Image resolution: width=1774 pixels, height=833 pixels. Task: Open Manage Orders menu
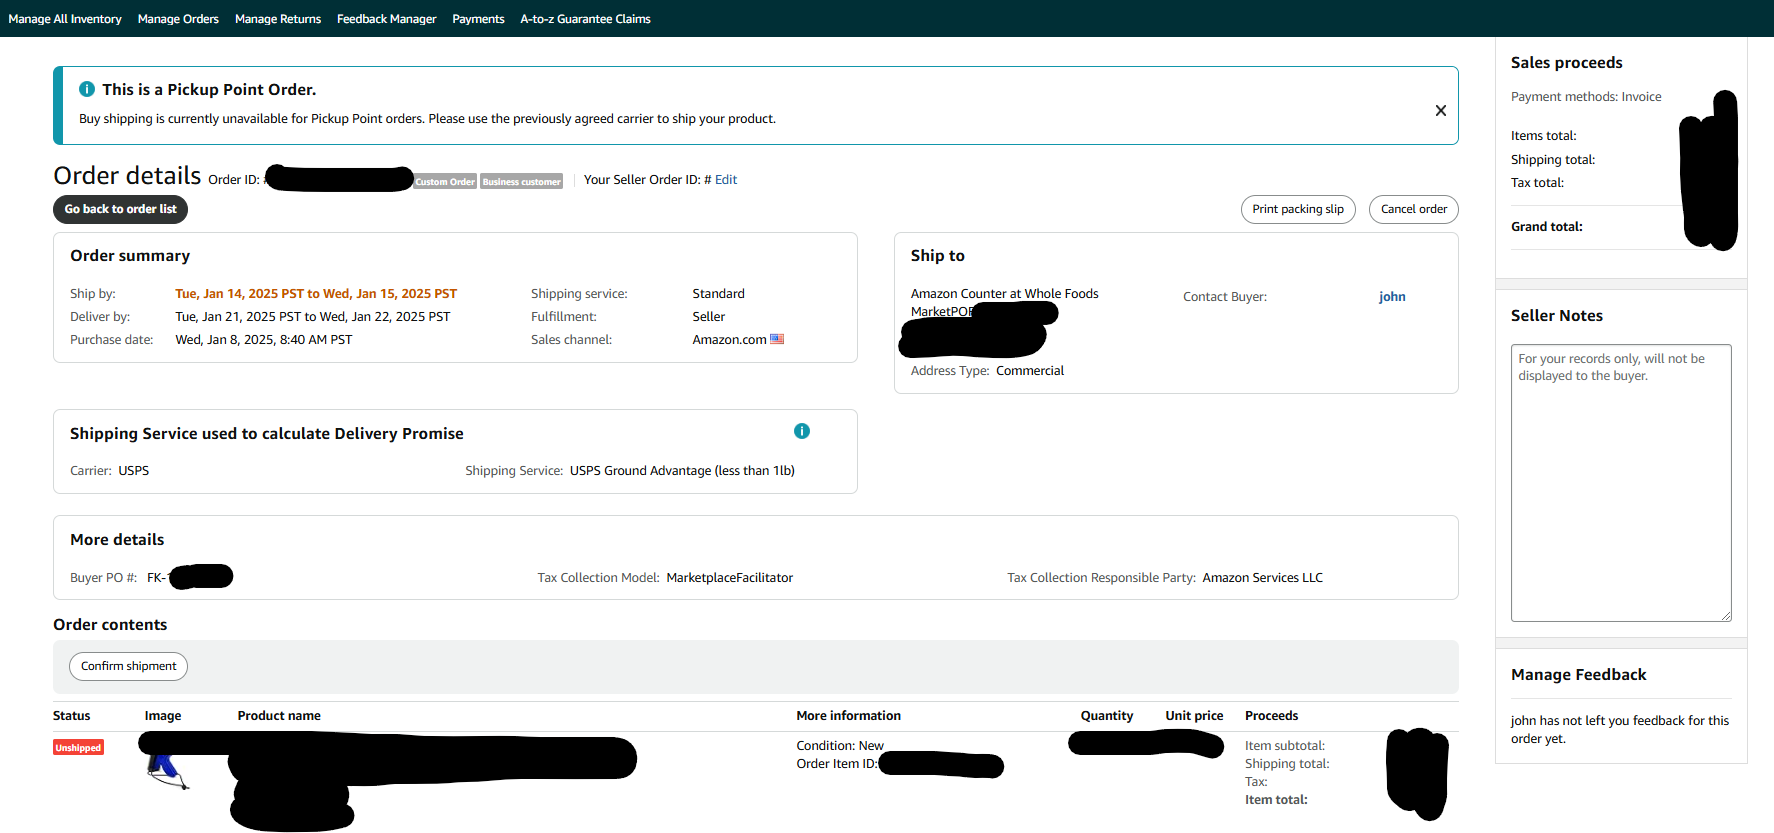(178, 19)
